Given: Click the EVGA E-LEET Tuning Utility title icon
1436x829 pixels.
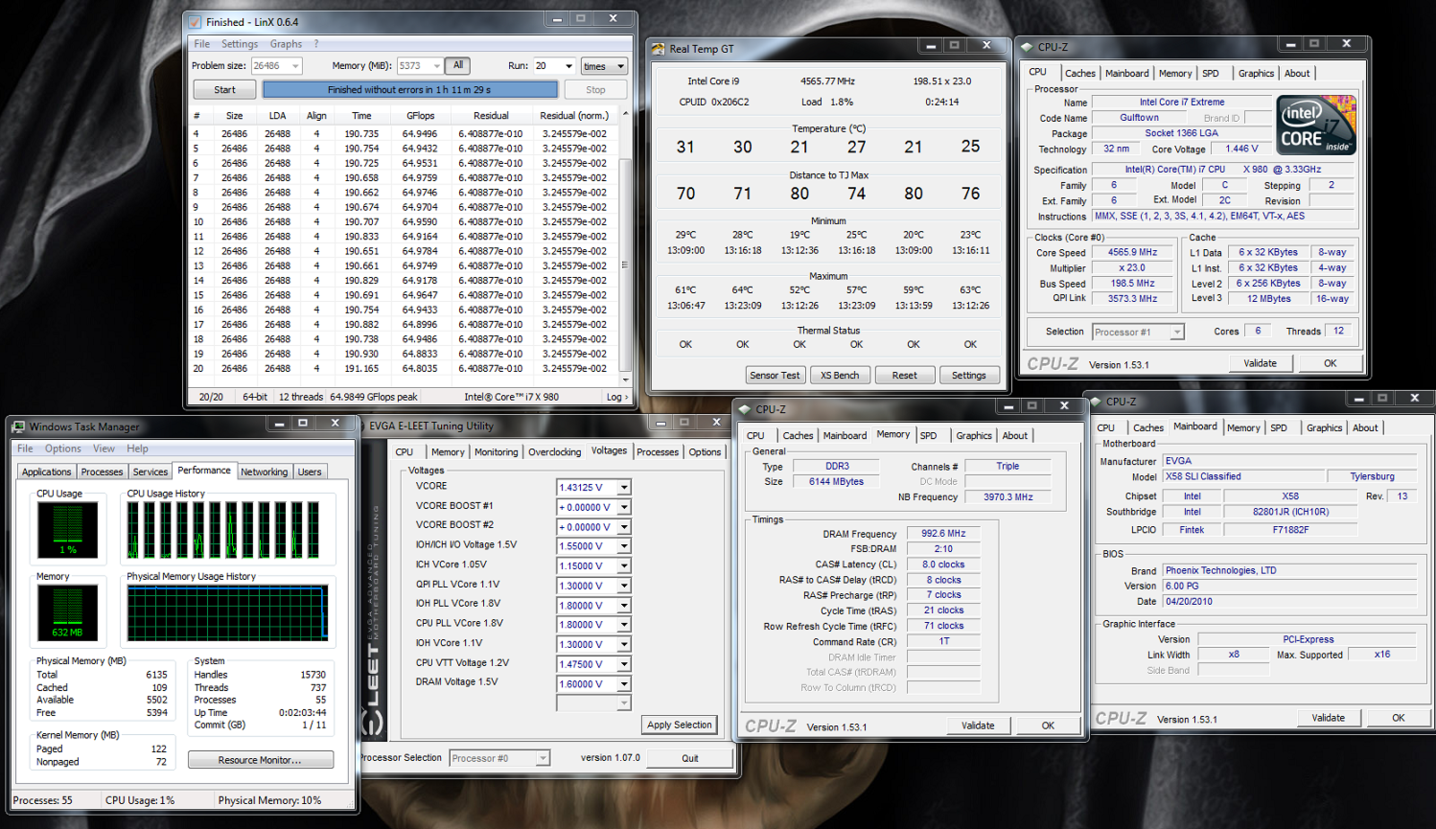Looking at the screenshot, I should pos(362,426).
